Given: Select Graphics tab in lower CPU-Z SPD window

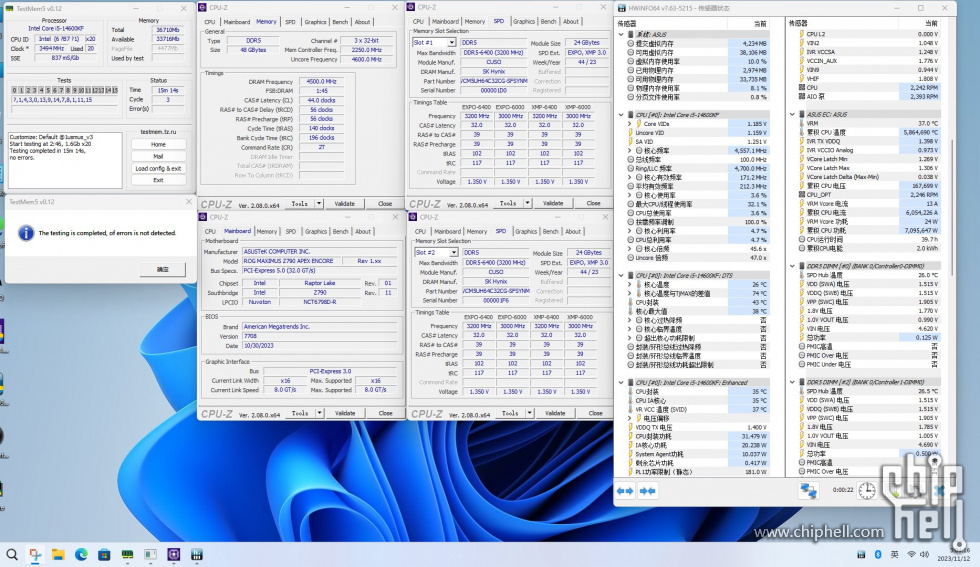Looking at the screenshot, I should pyautogui.click(x=526, y=231).
